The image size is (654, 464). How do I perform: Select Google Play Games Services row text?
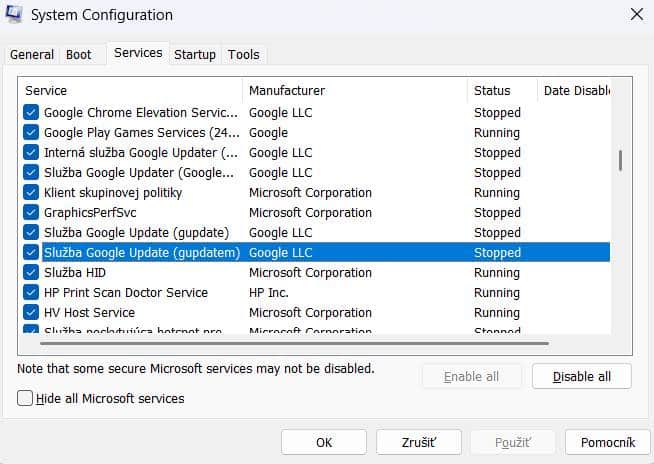click(142, 132)
